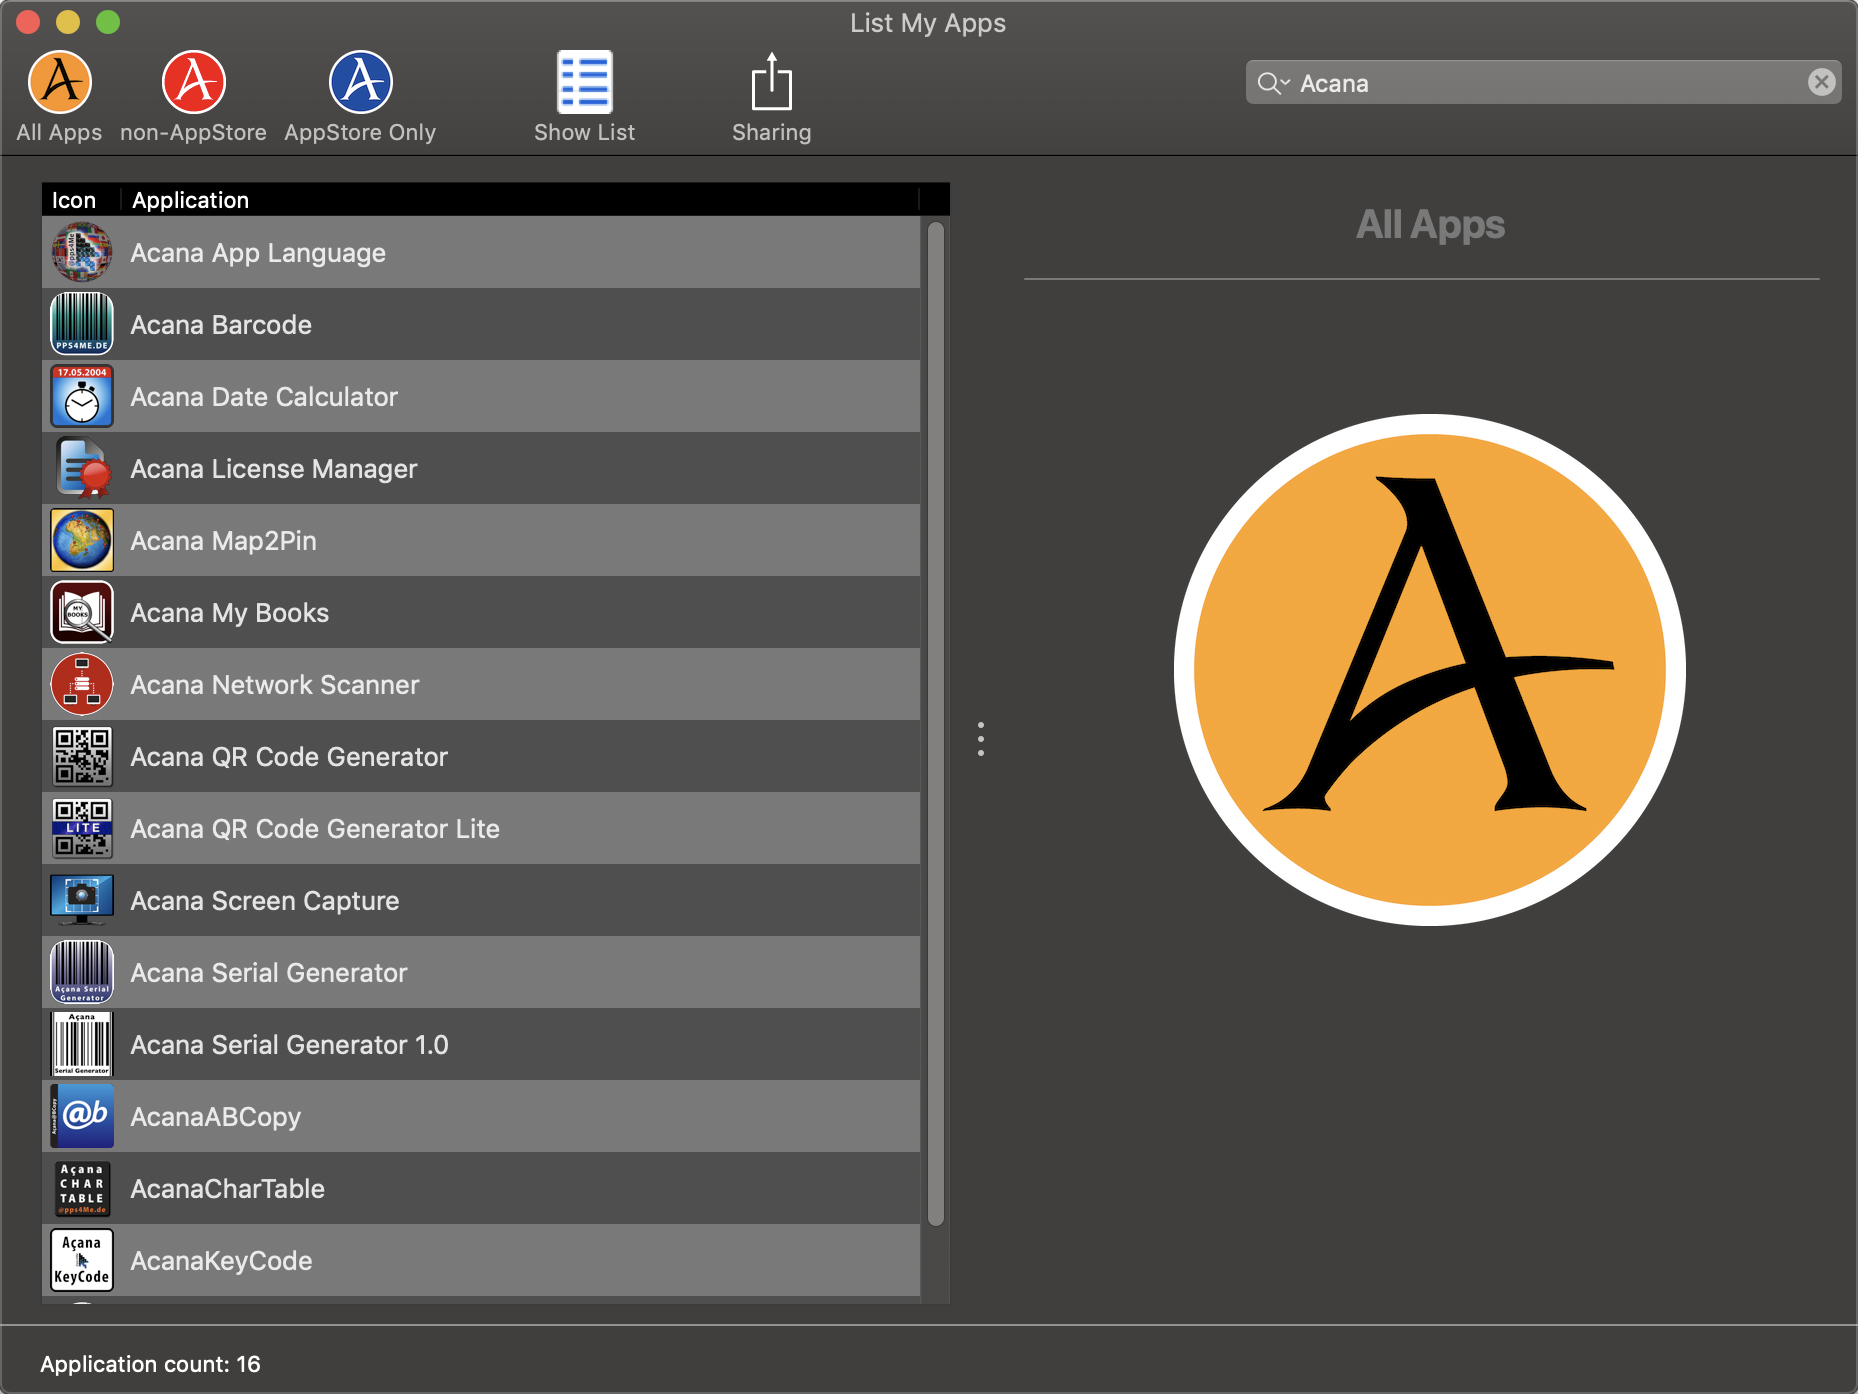Select Acana Serial Generator 1.0 row text

(x=290, y=1045)
